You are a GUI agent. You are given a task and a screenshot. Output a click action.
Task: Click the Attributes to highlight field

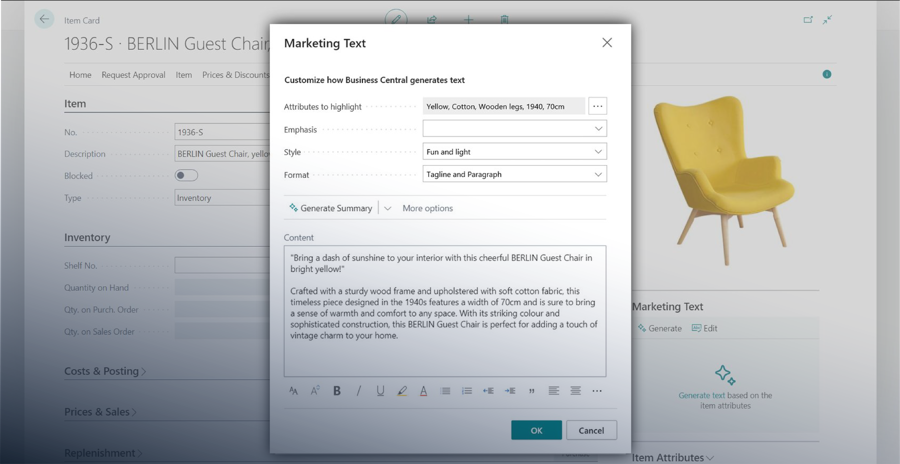point(504,106)
